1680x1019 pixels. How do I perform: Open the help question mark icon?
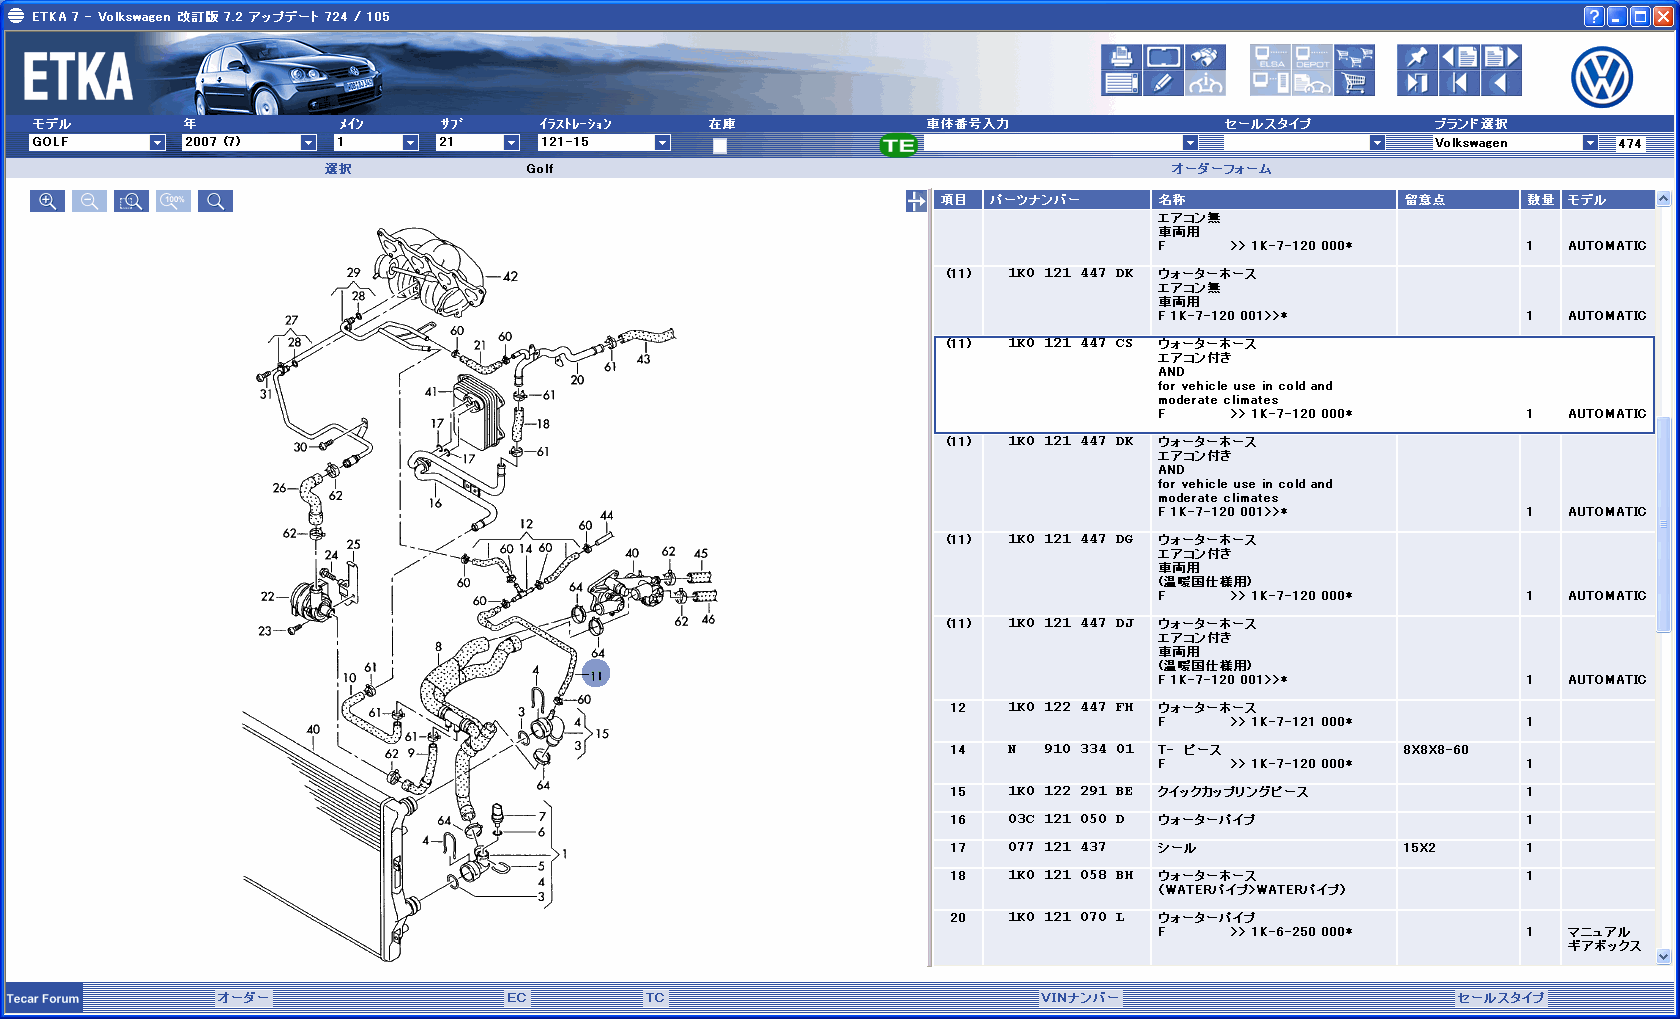[x=1594, y=16]
